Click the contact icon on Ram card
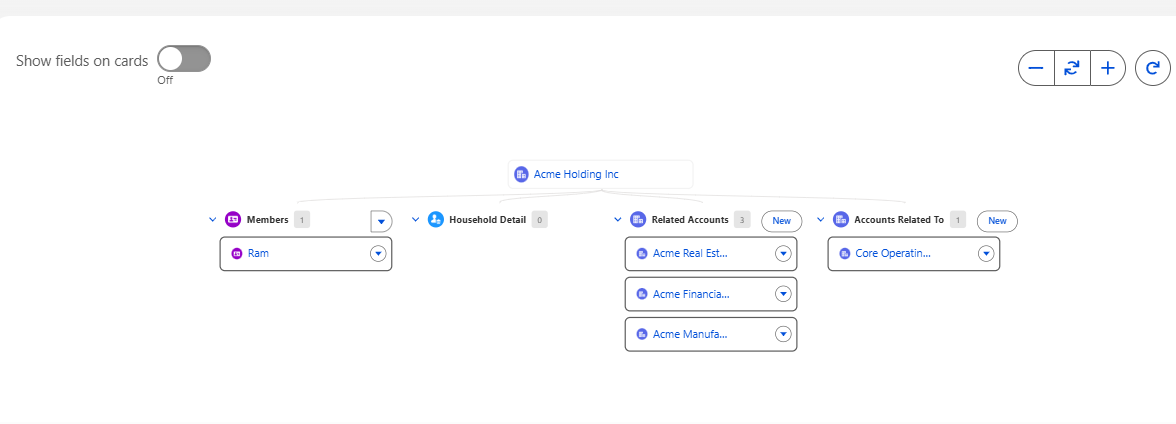The height and width of the screenshot is (424, 1176). pos(237,254)
